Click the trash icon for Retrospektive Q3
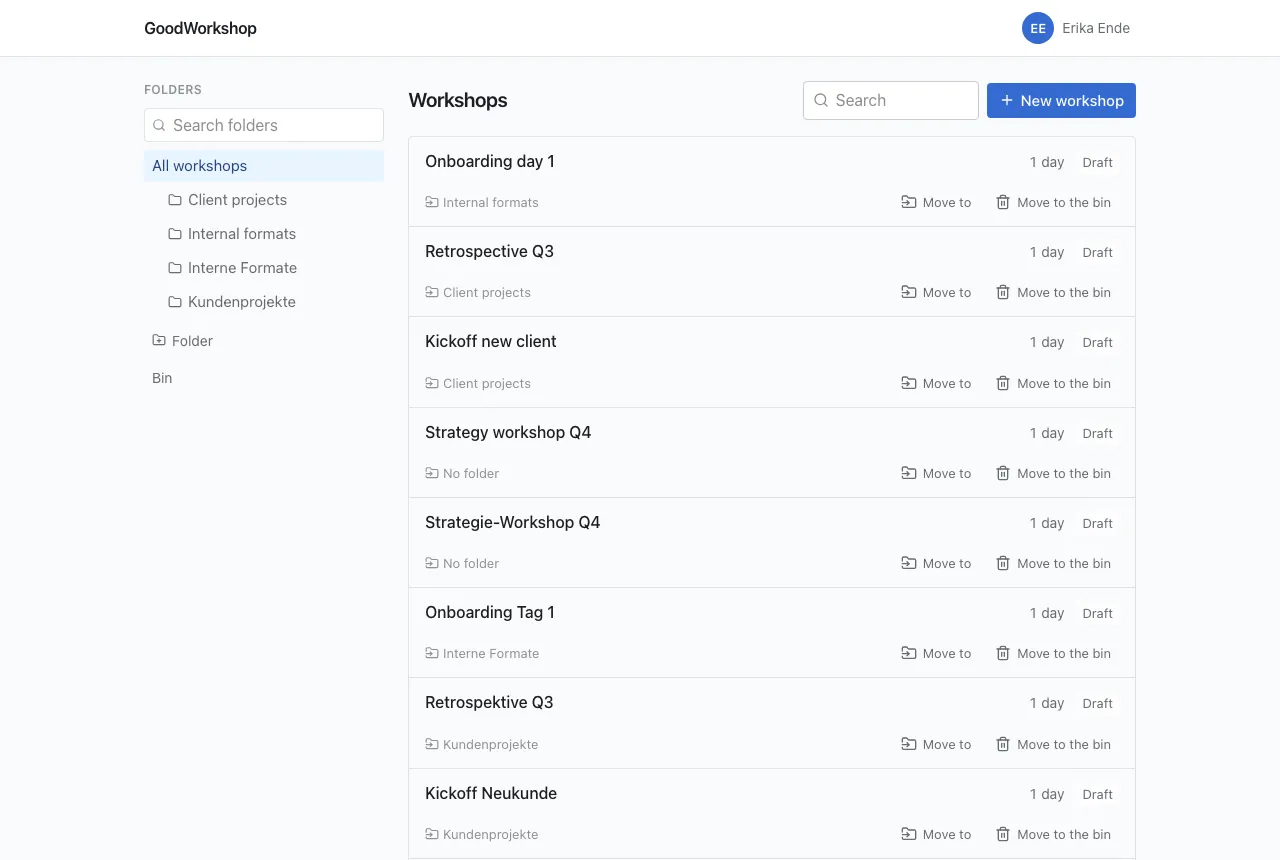This screenshot has height=860, width=1280. coord(1003,744)
